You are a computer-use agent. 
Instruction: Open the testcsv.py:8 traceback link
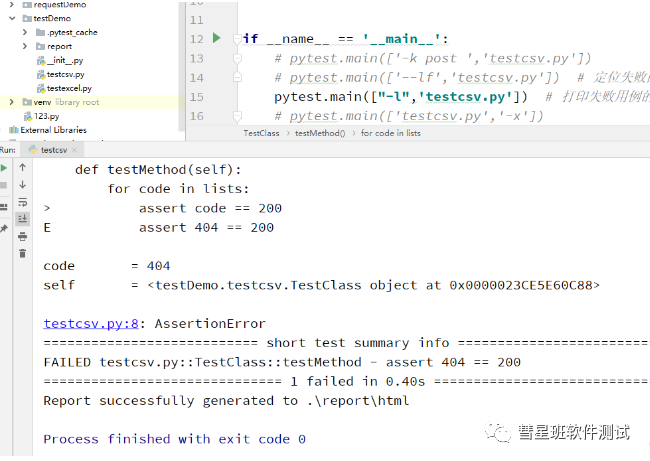[x=85, y=323]
